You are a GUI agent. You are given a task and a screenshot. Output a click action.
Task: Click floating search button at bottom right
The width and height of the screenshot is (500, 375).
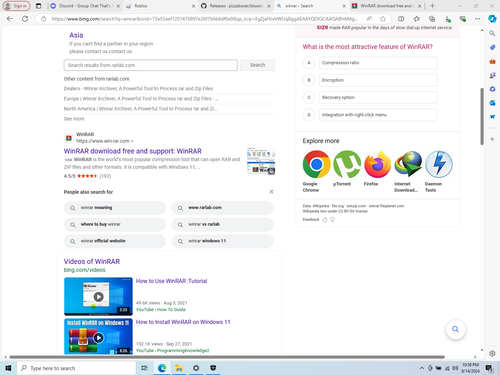click(x=455, y=329)
